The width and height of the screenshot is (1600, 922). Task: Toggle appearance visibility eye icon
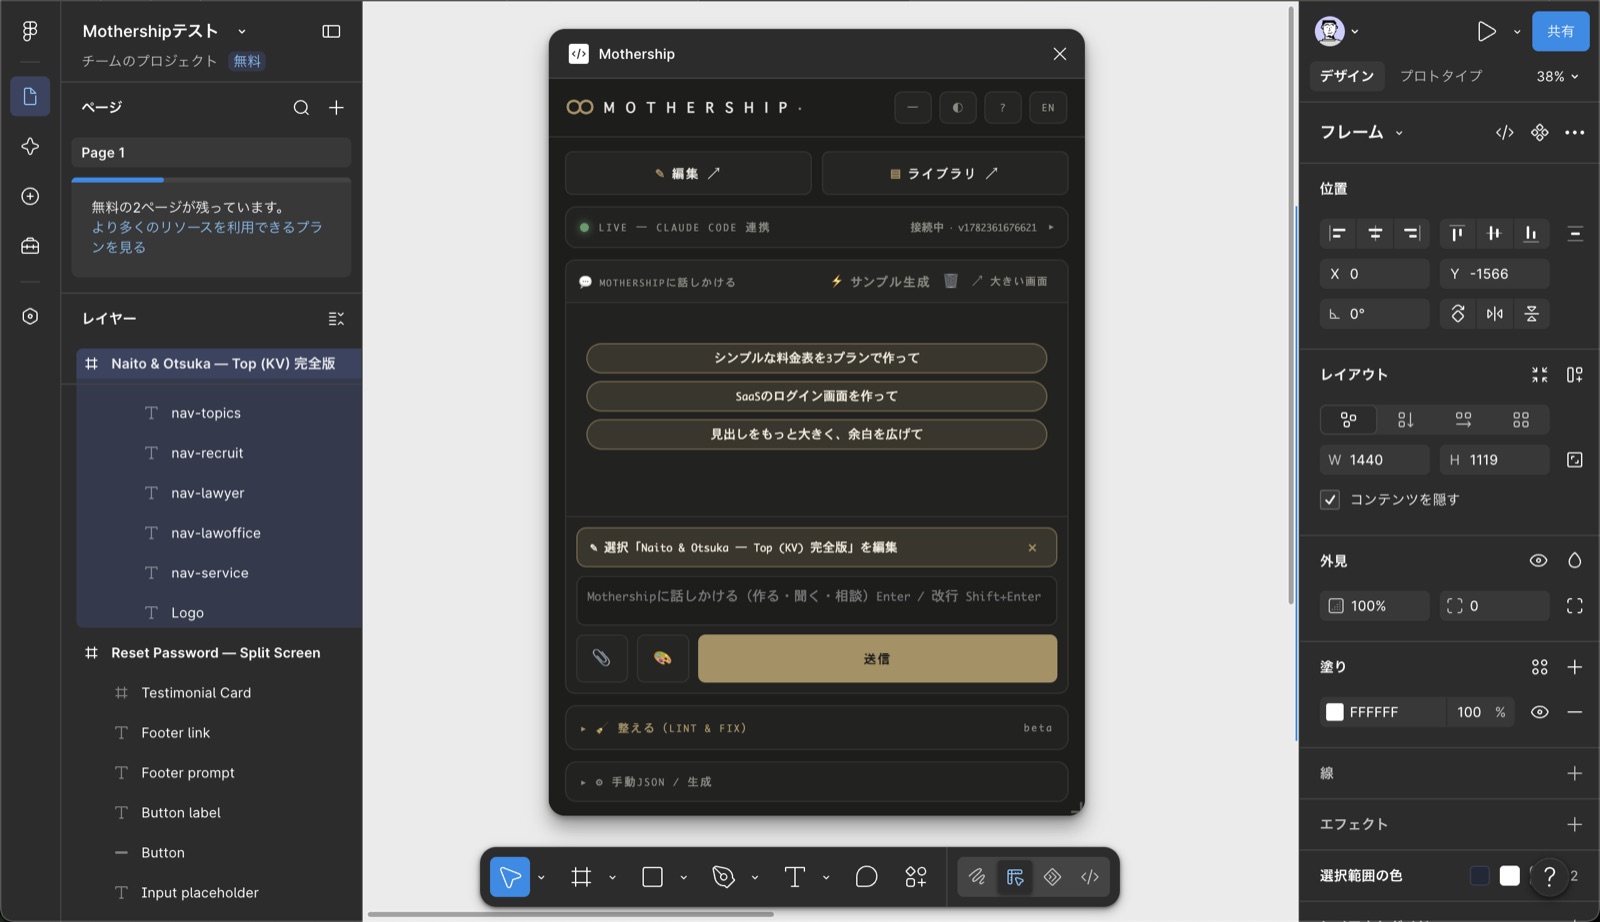click(x=1539, y=561)
